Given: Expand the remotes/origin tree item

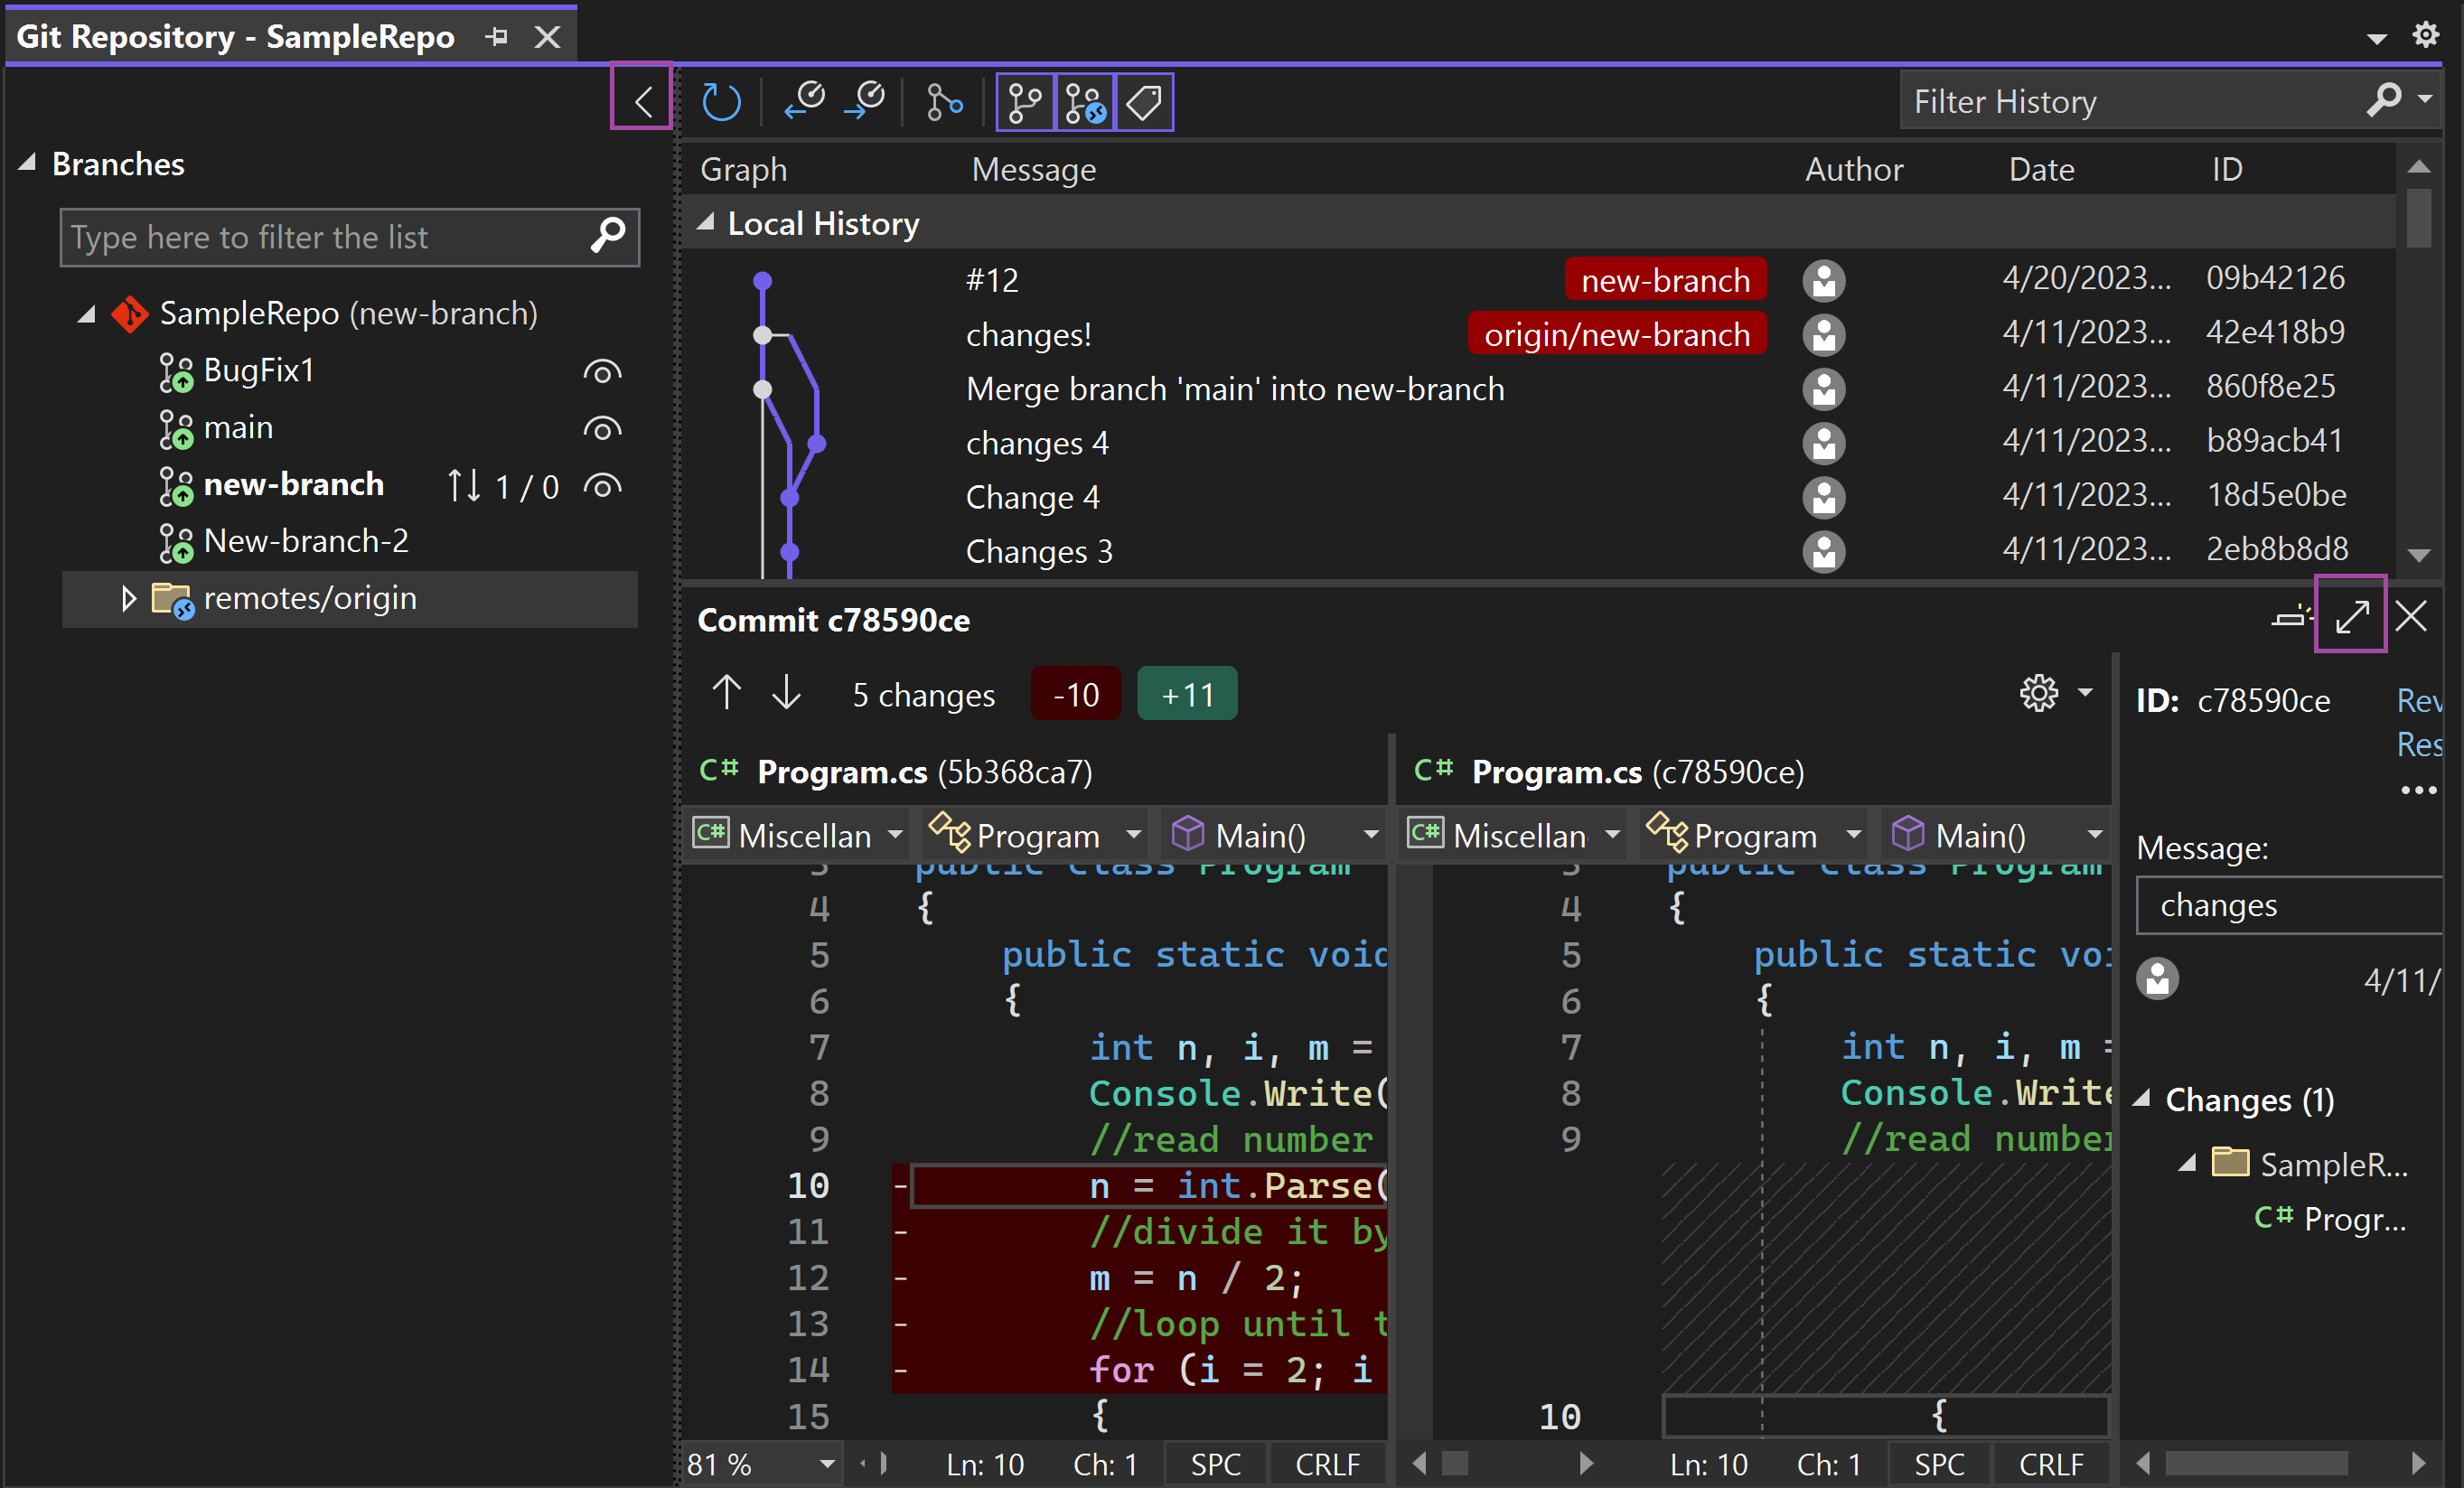Looking at the screenshot, I should pyautogui.click(x=132, y=598).
